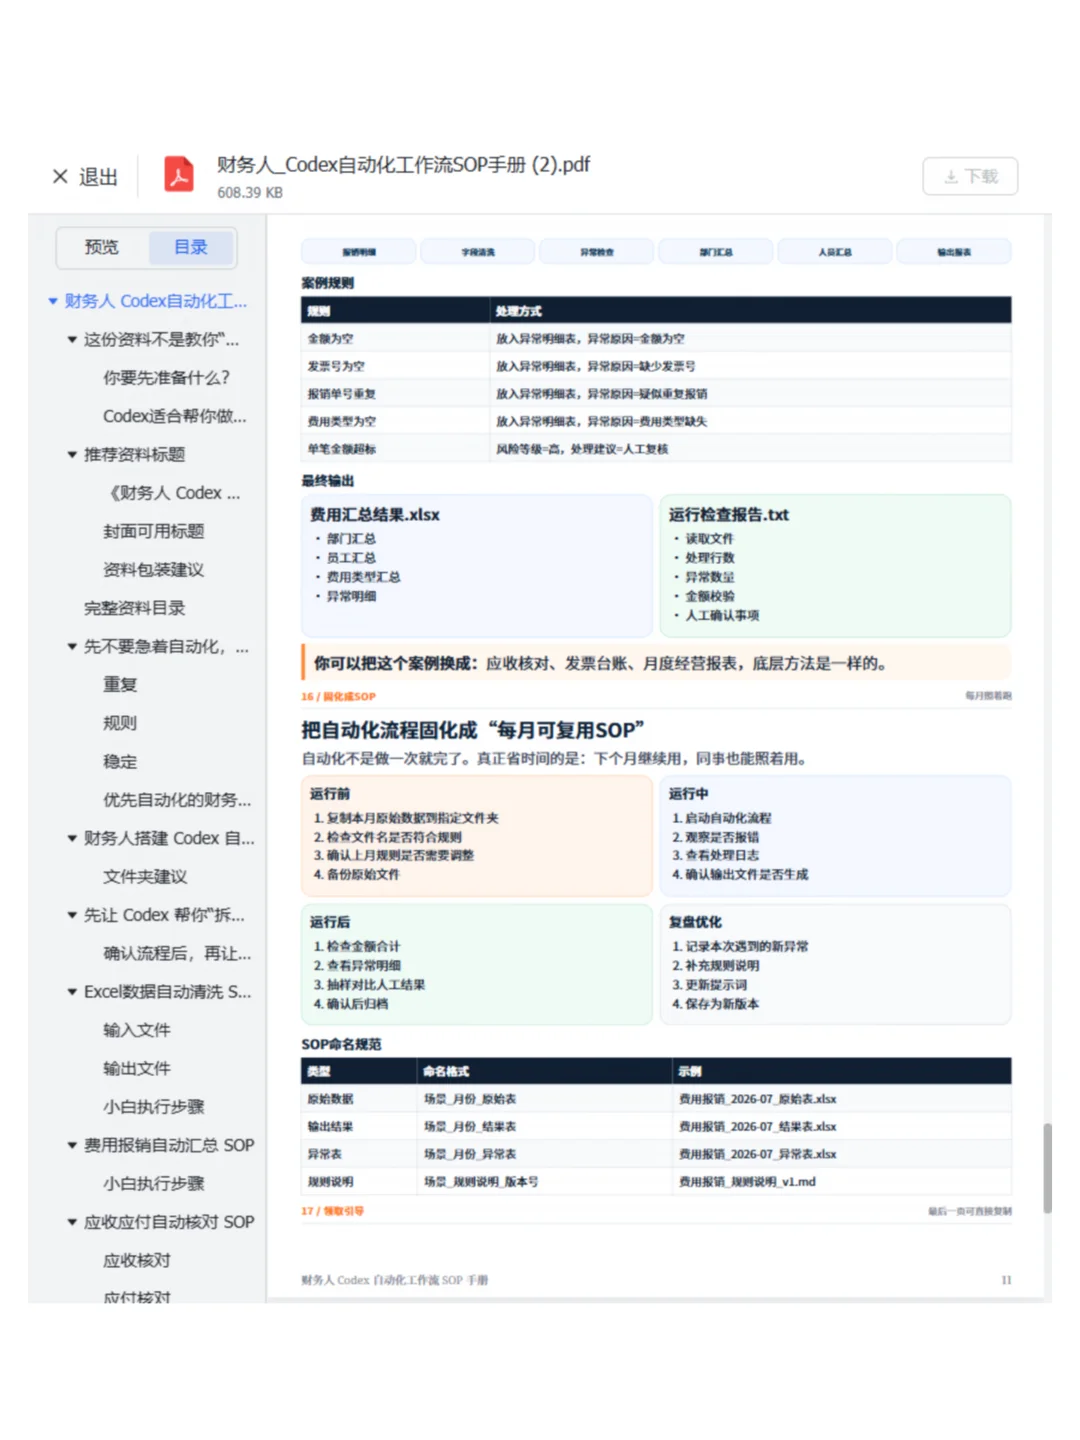1080x1440 pixels.
Task: Click the 异常检查 pill in document
Action: [x=597, y=252]
